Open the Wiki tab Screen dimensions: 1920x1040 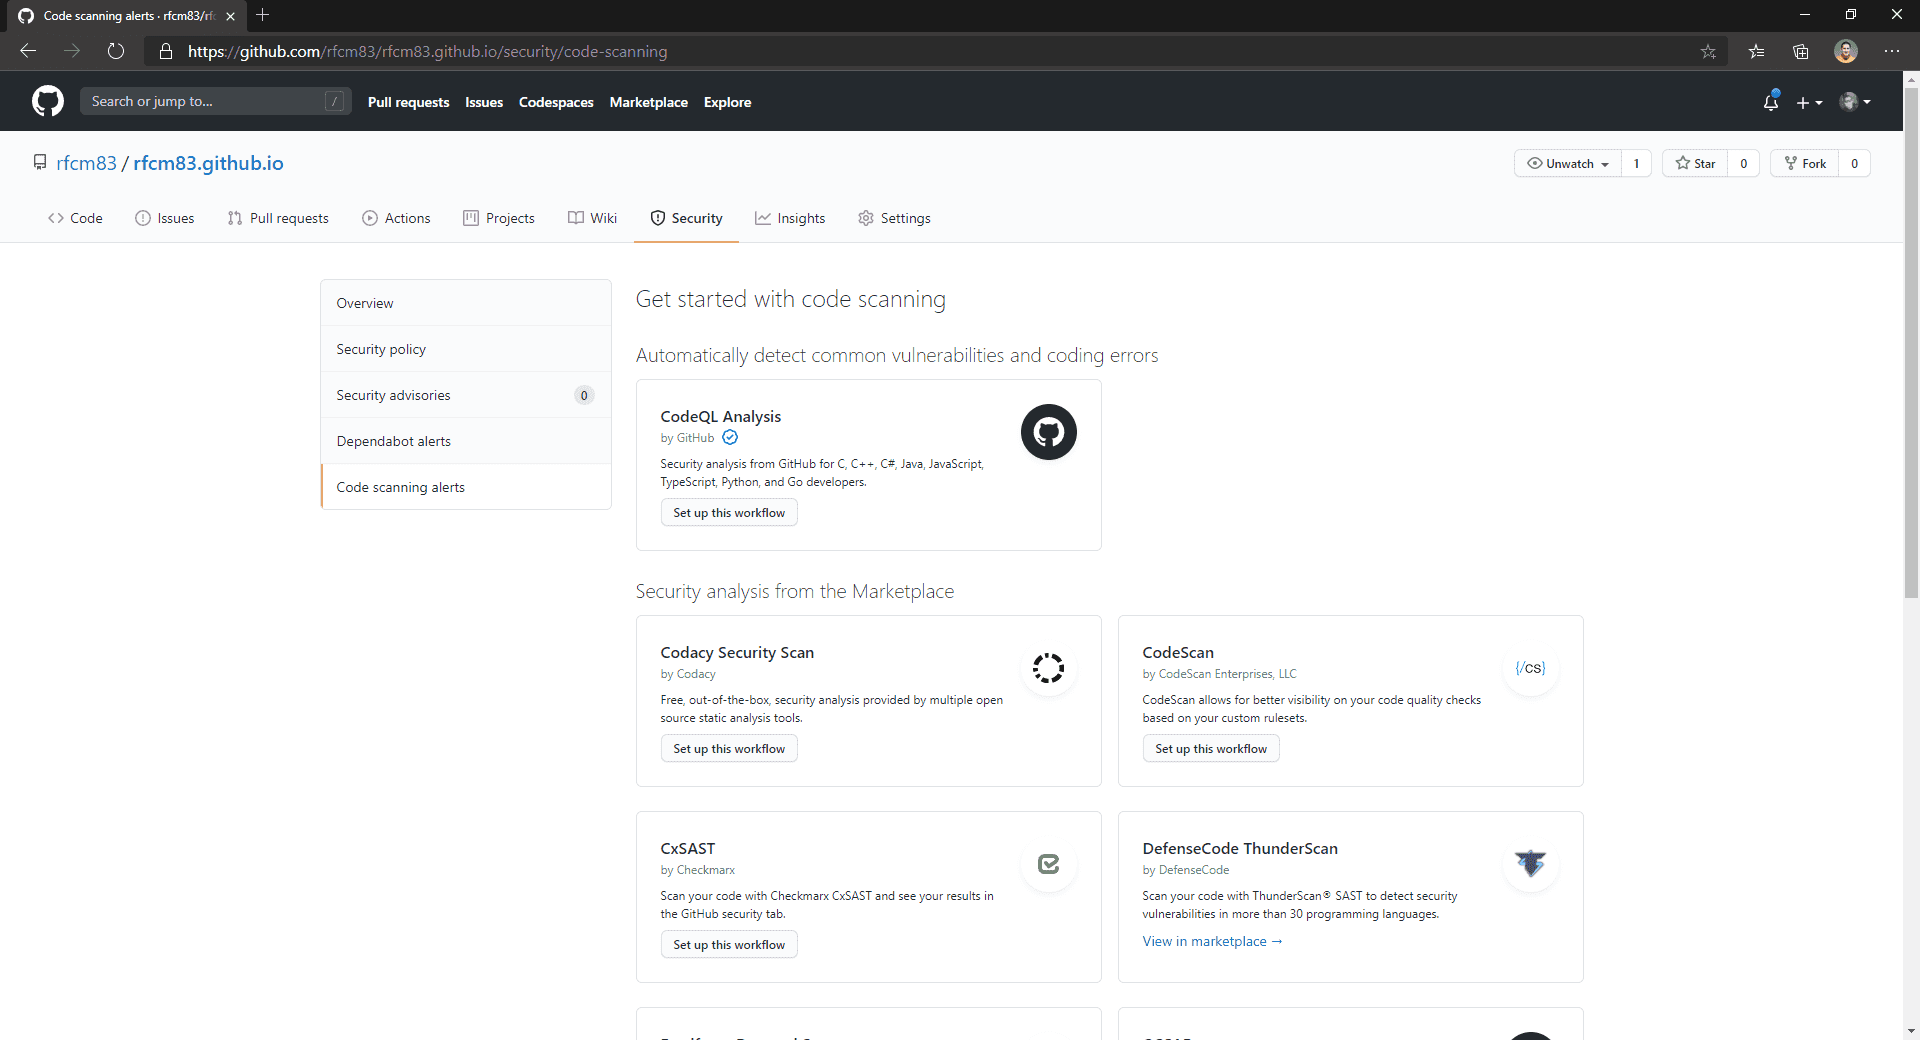(592, 218)
